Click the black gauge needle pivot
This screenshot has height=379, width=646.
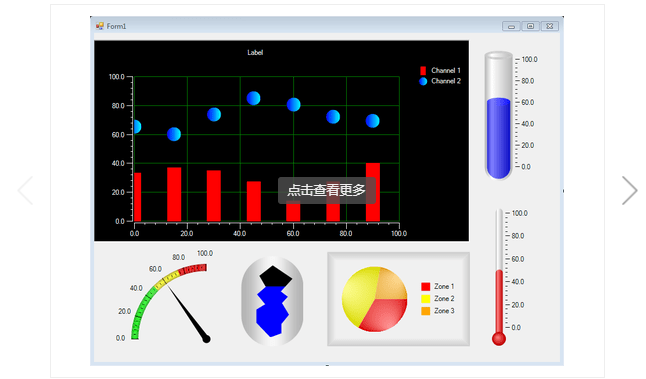coord(206,339)
